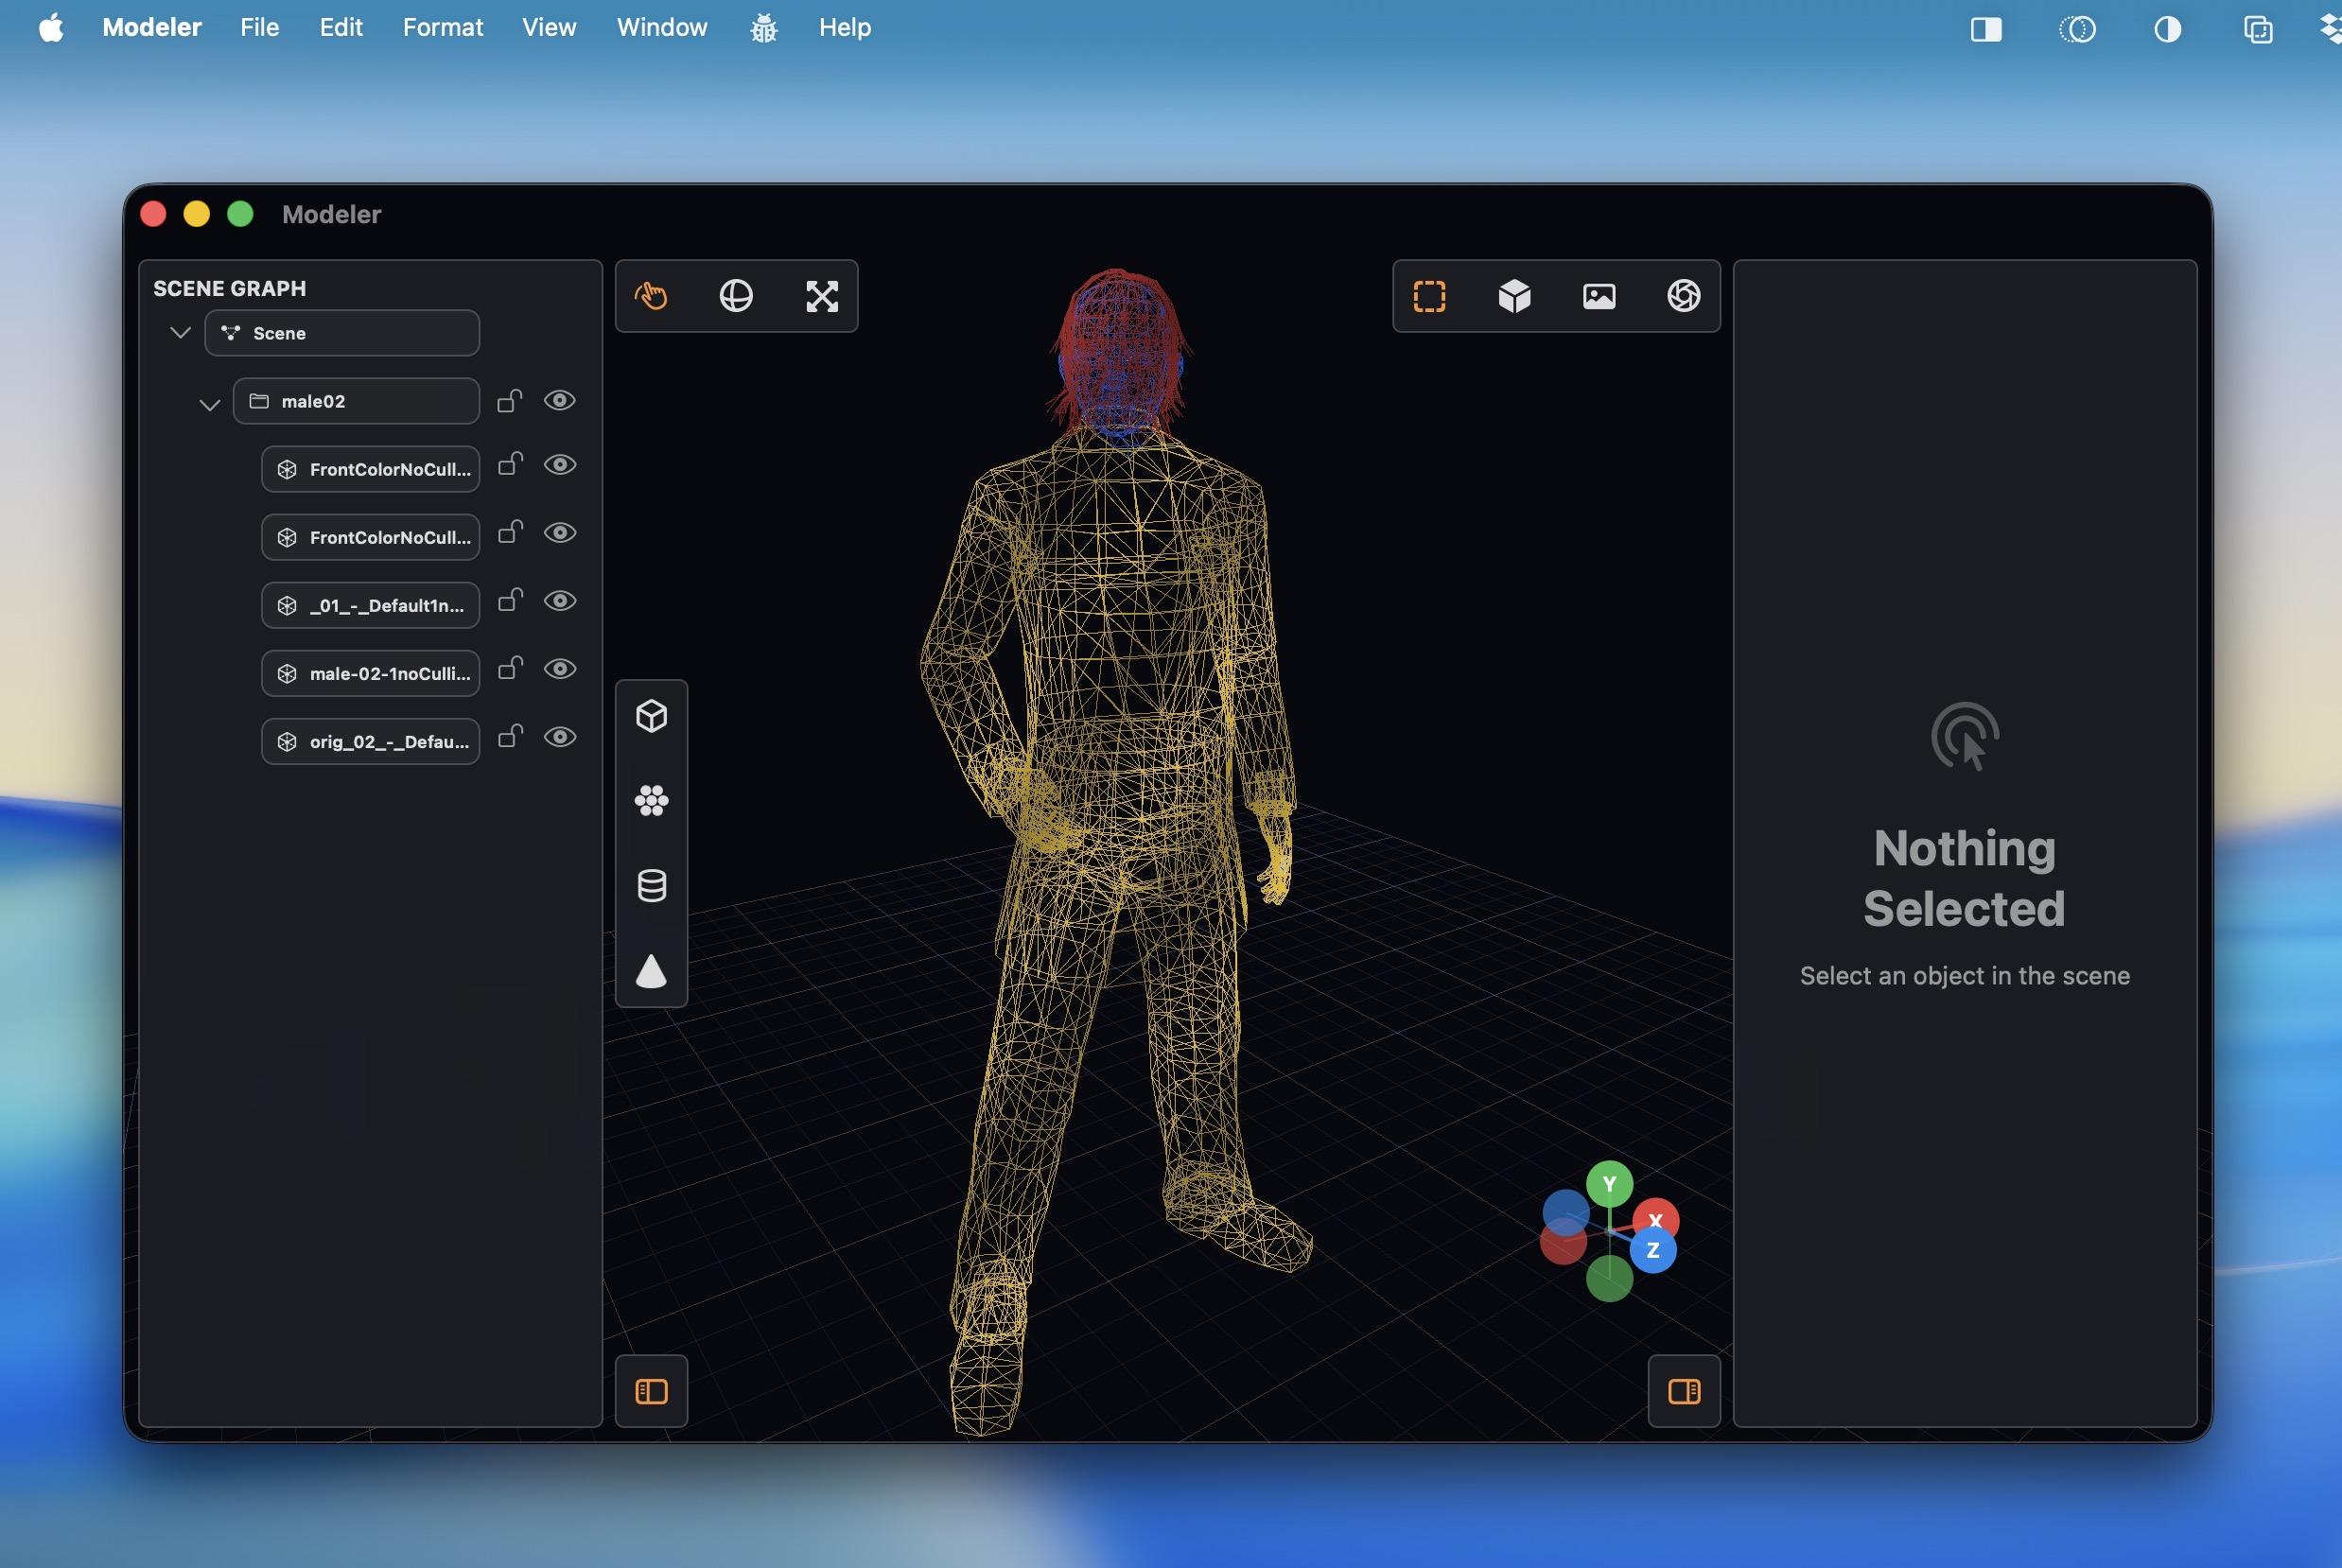Viewport: 2342px width, 1568px height.
Task: Hide the orig_02_-_Defau mesh
Action: coord(560,737)
